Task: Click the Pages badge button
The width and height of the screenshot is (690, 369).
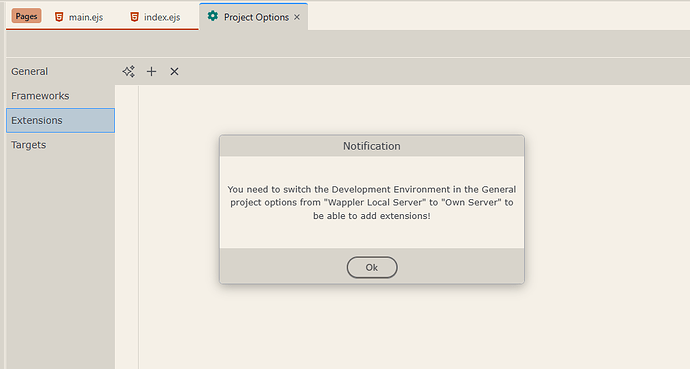Action: (26, 16)
